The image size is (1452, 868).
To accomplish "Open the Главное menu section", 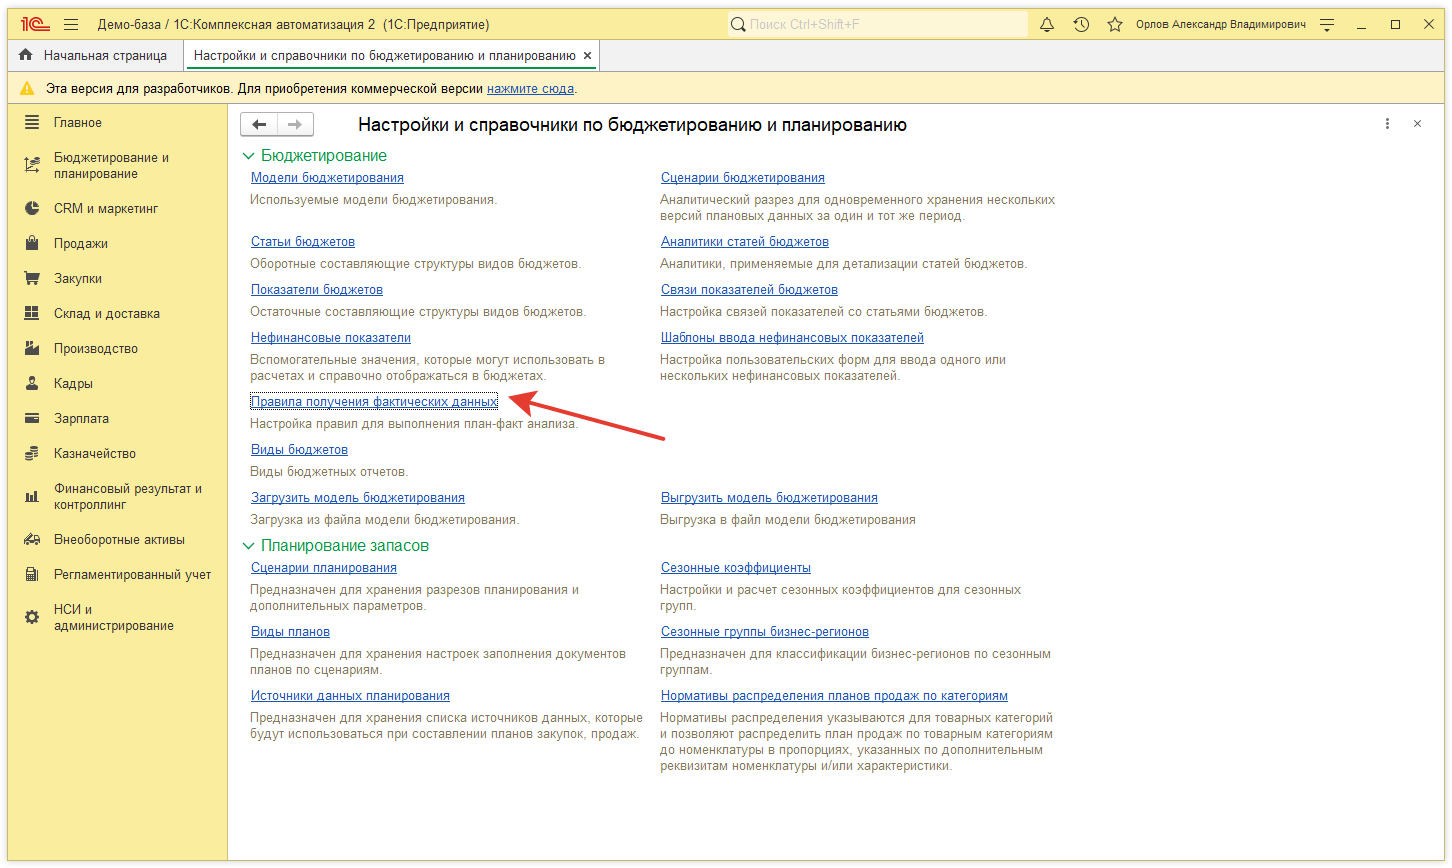I will 77,123.
